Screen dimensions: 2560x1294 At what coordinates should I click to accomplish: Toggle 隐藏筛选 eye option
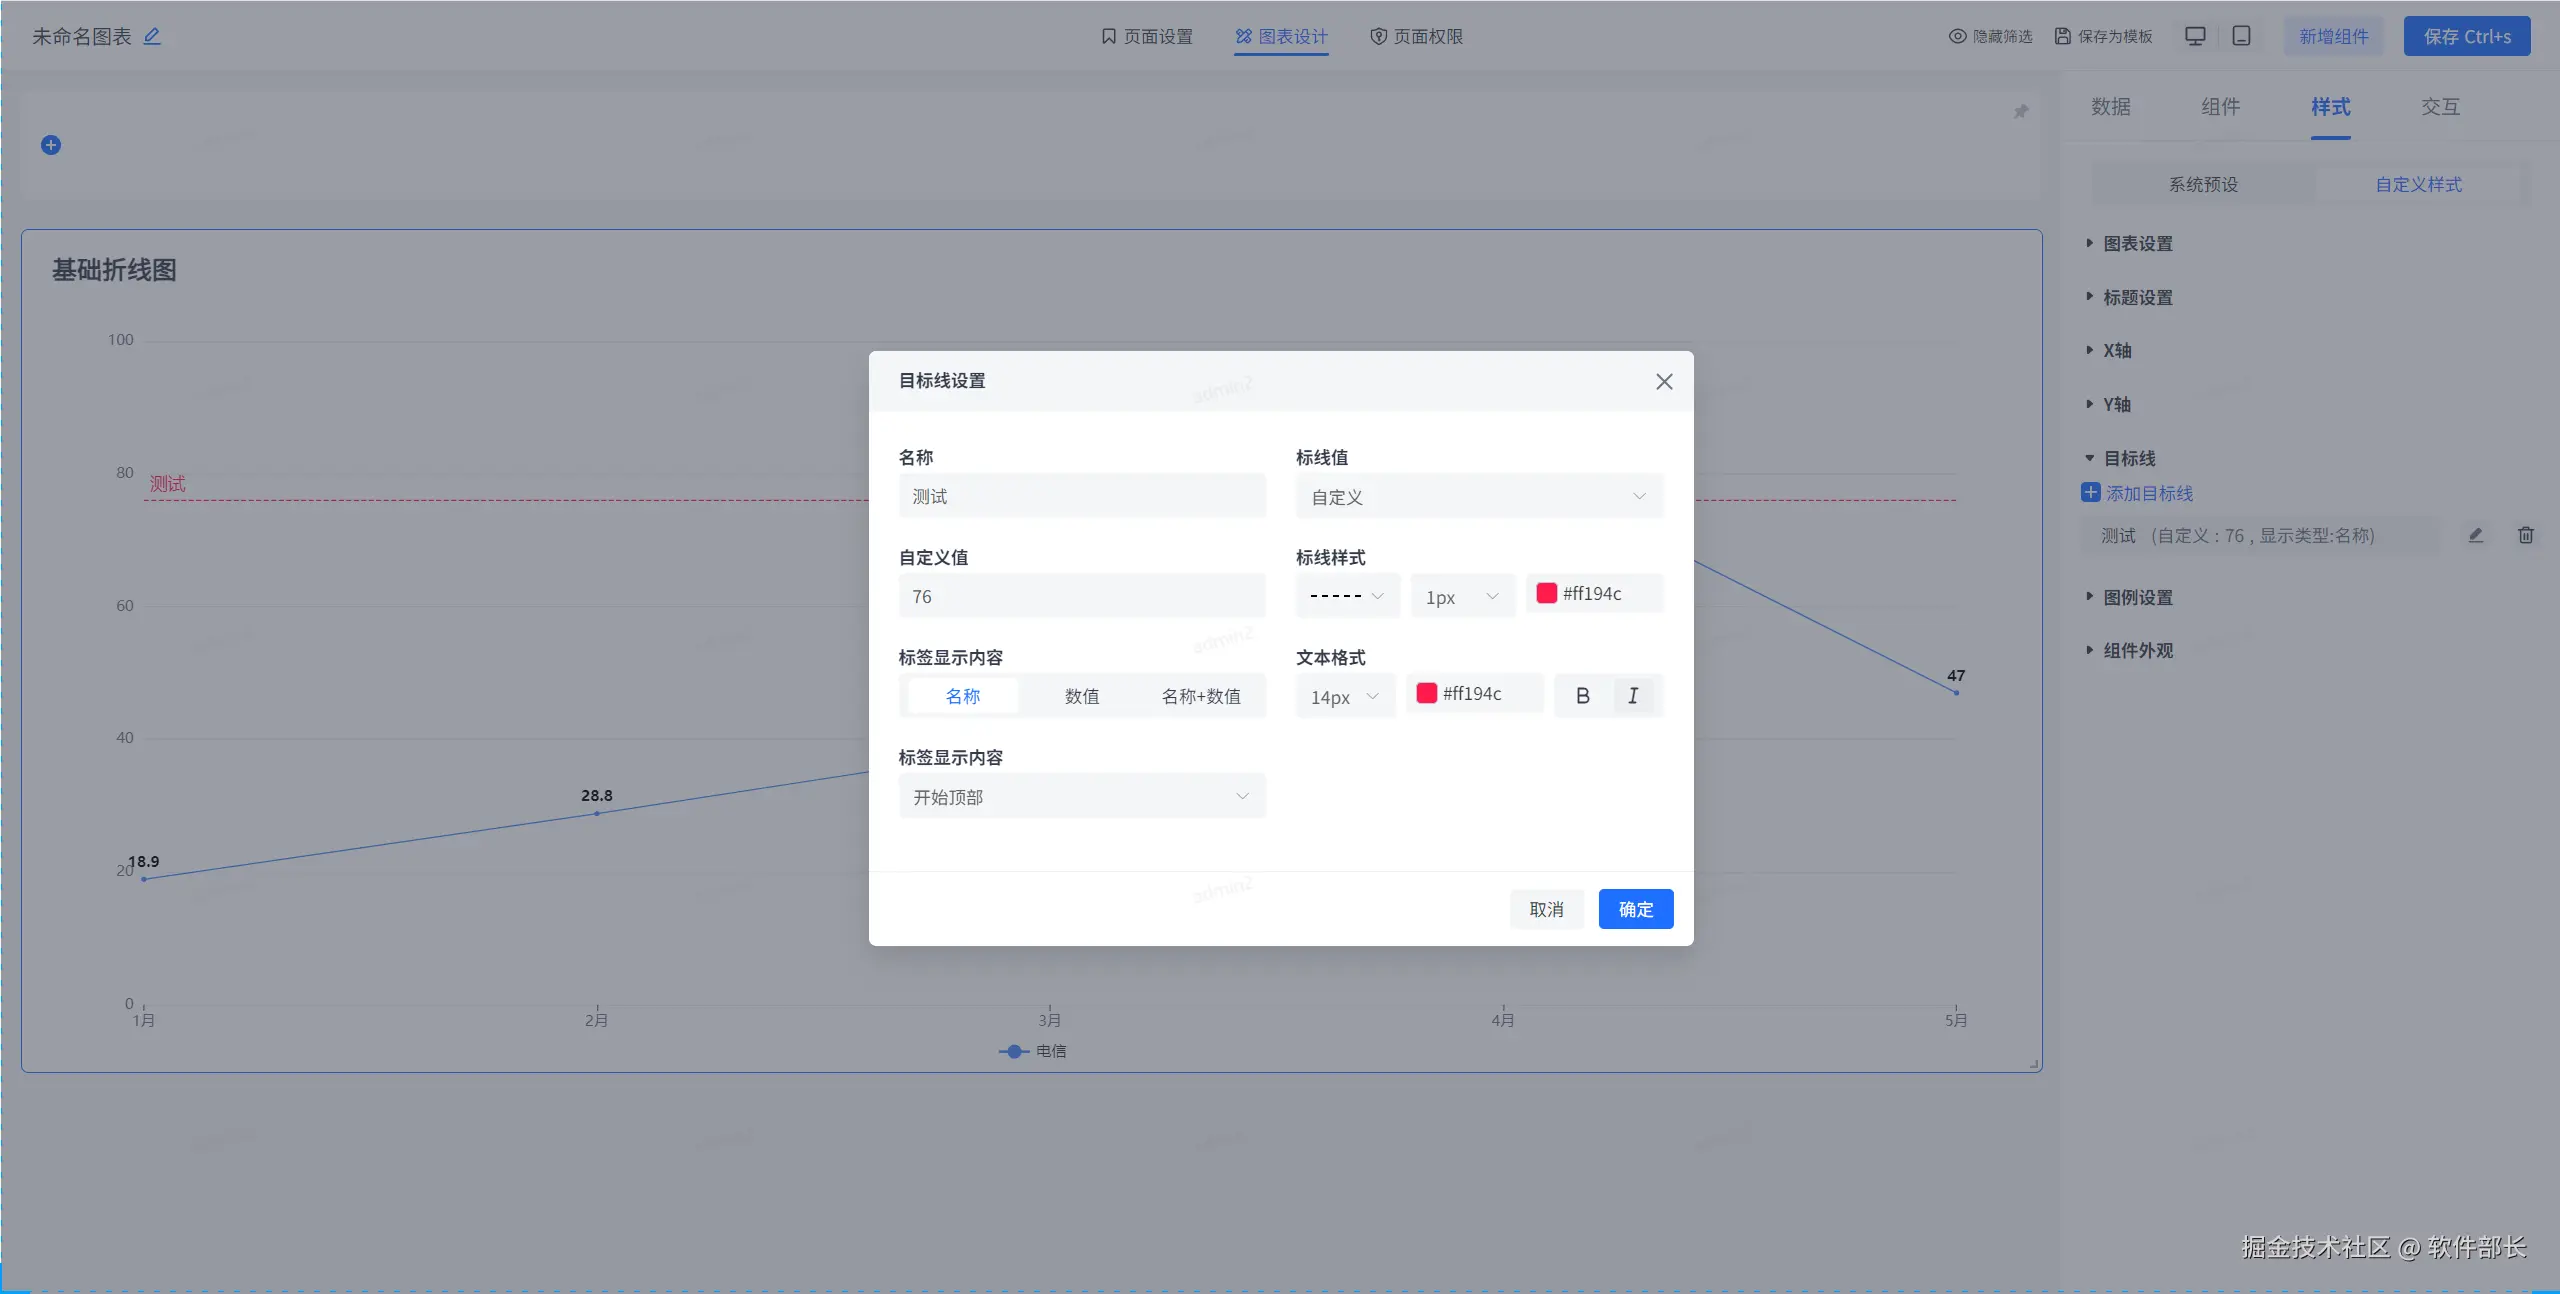[x=1990, y=36]
